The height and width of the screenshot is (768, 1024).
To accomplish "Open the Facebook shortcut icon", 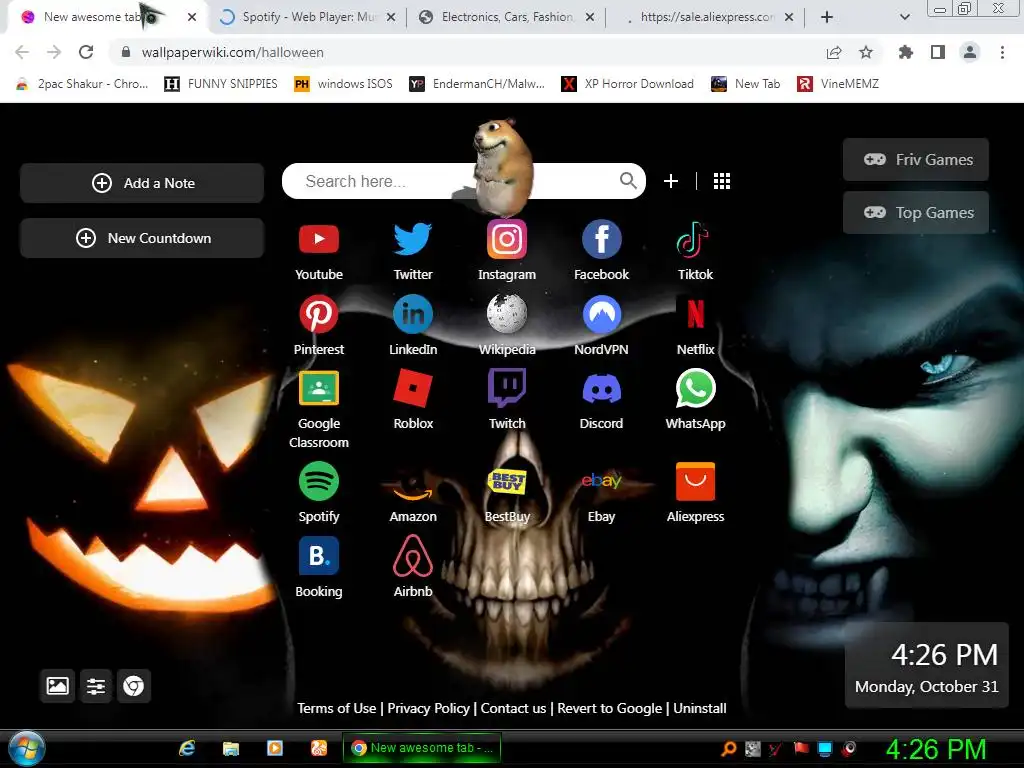I will (601, 239).
